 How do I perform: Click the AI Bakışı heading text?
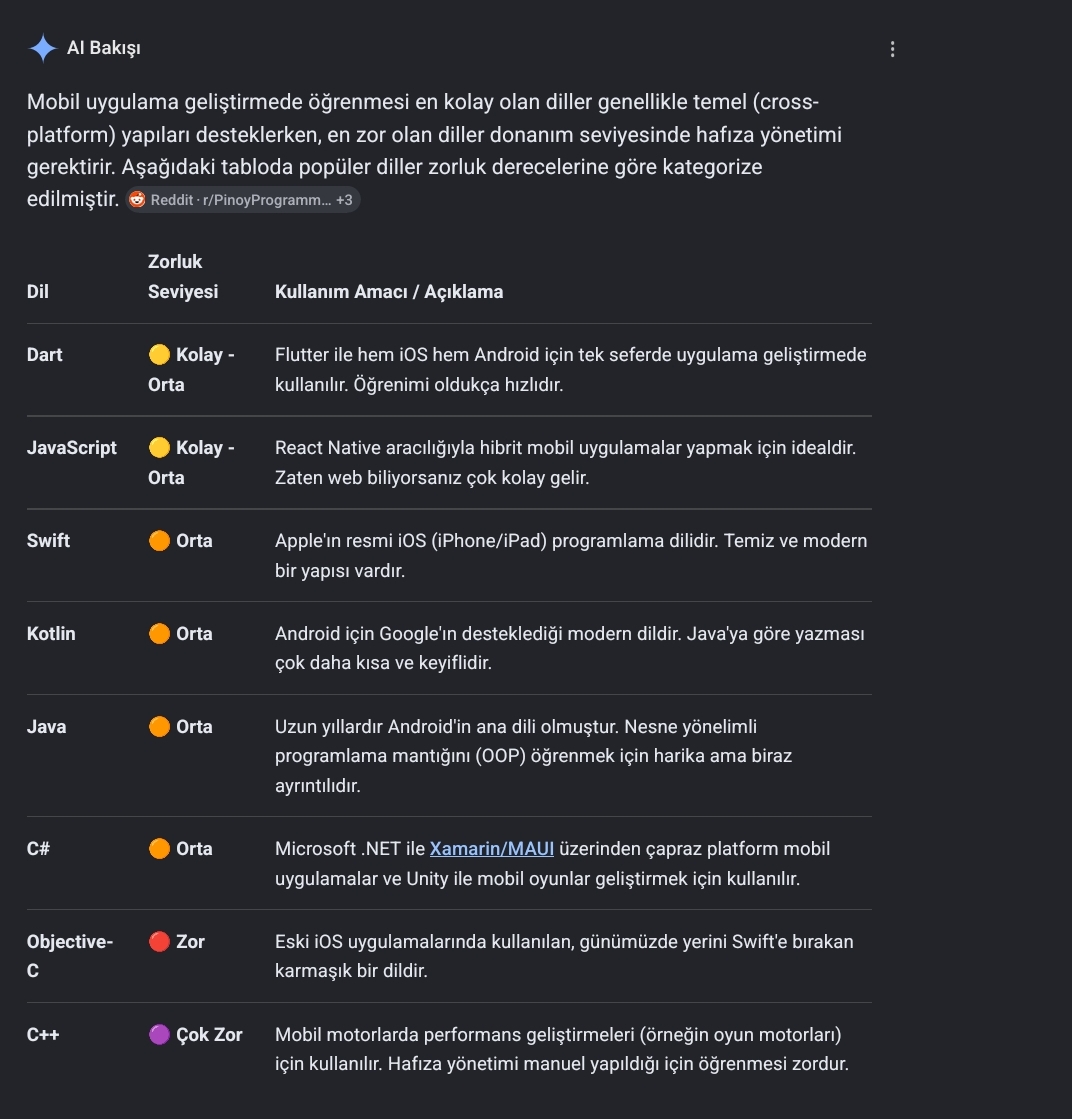coord(103,48)
